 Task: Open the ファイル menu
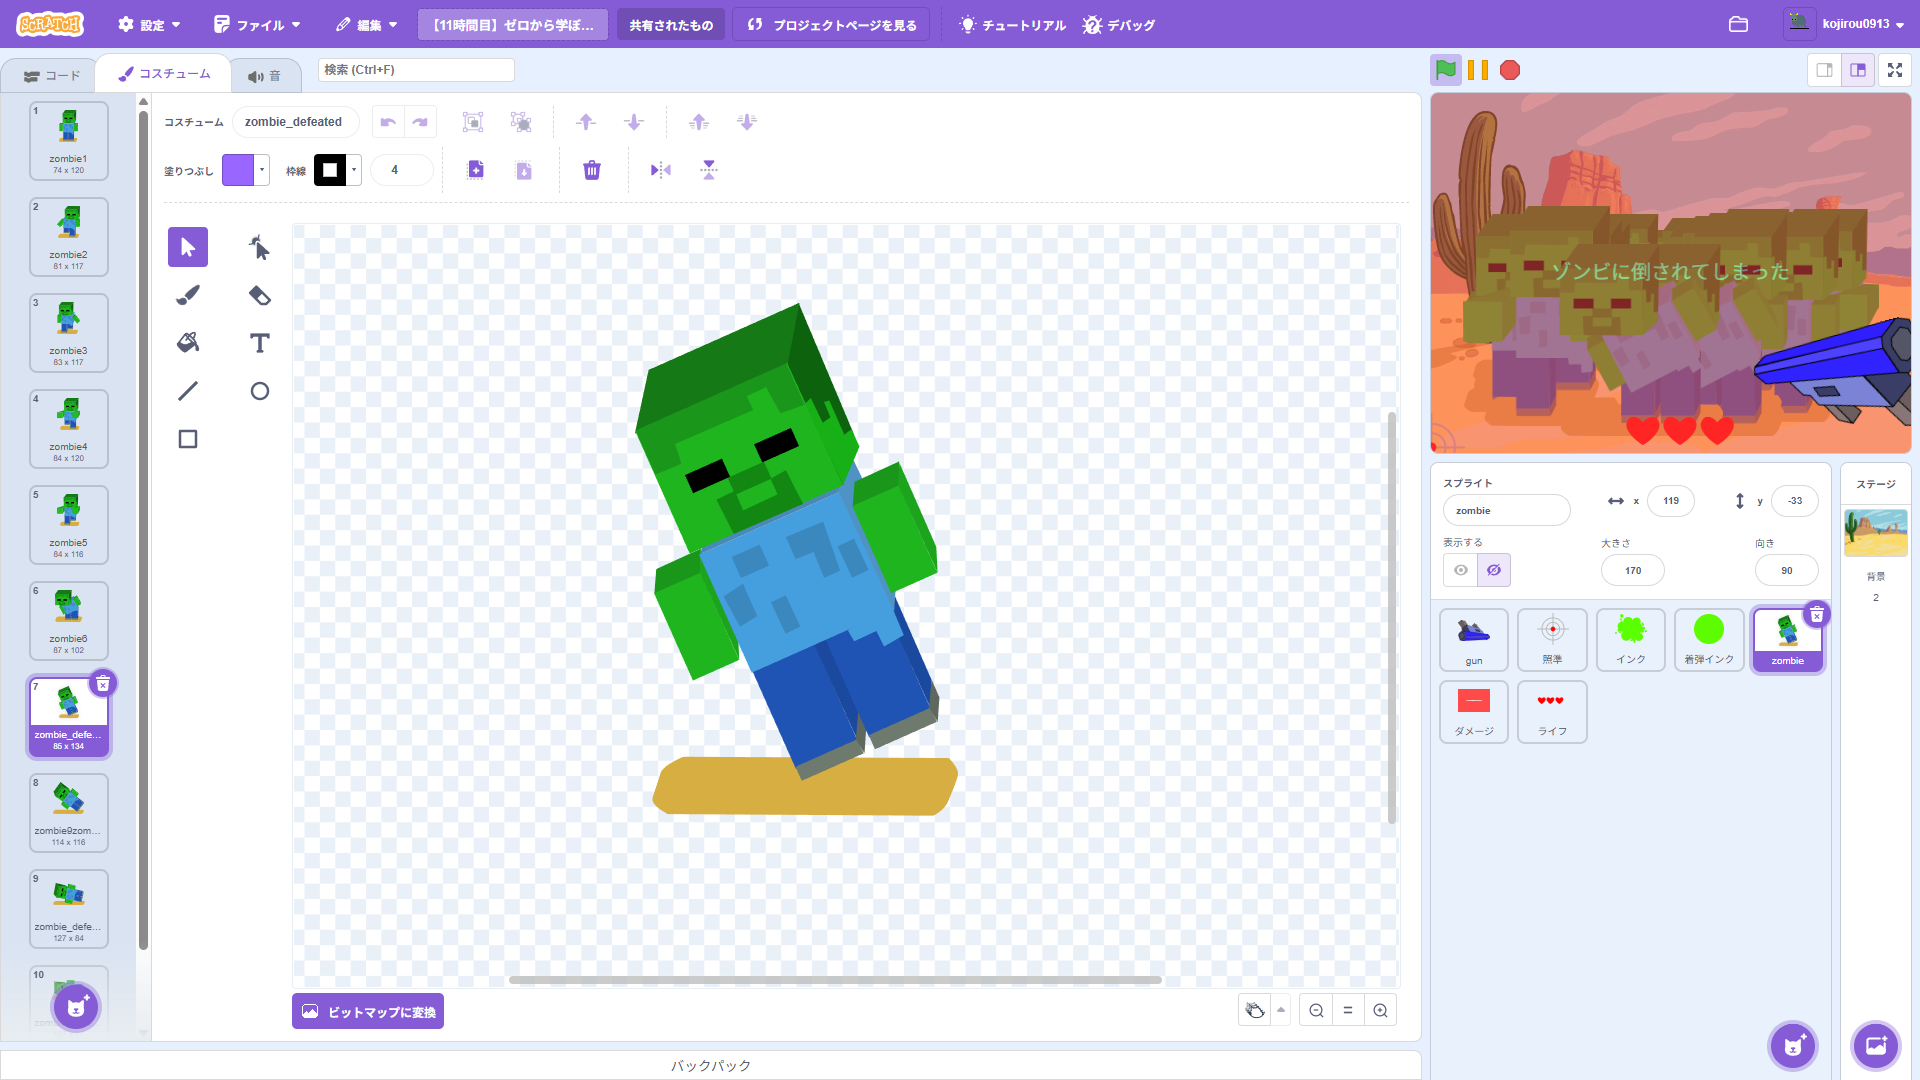tap(258, 25)
